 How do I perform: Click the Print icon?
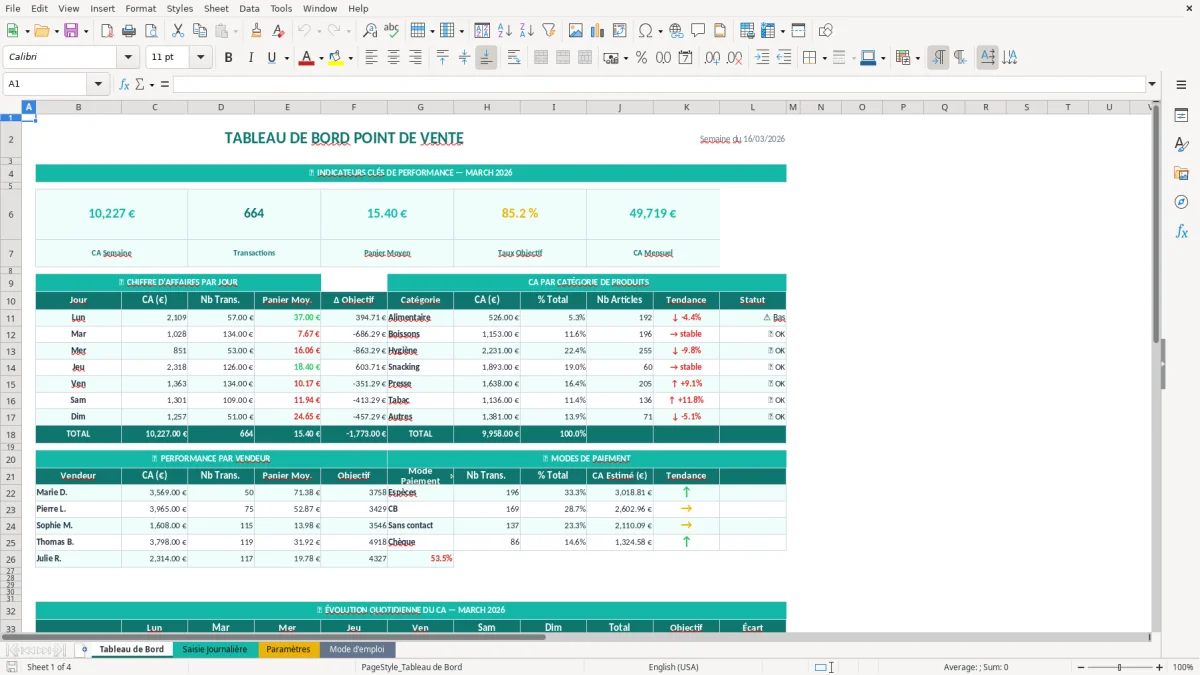(129, 31)
